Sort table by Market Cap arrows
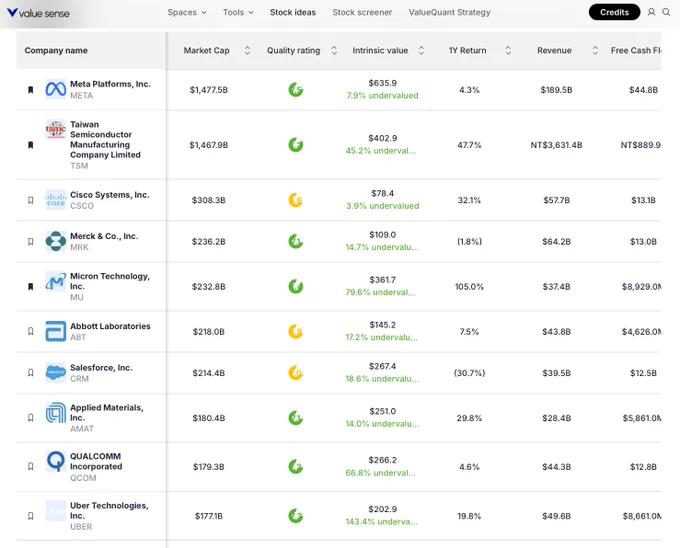Screen dimensions: 680x548 (x=247, y=50)
